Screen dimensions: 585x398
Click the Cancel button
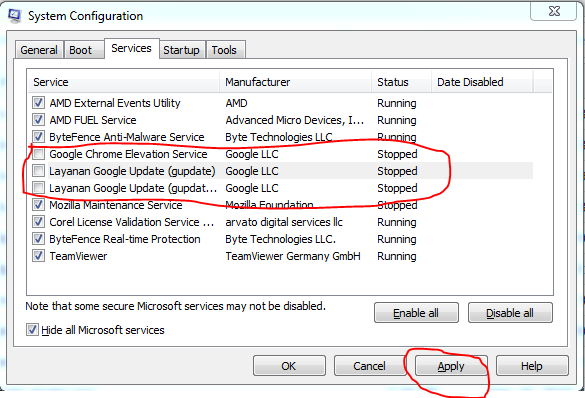[x=369, y=366]
